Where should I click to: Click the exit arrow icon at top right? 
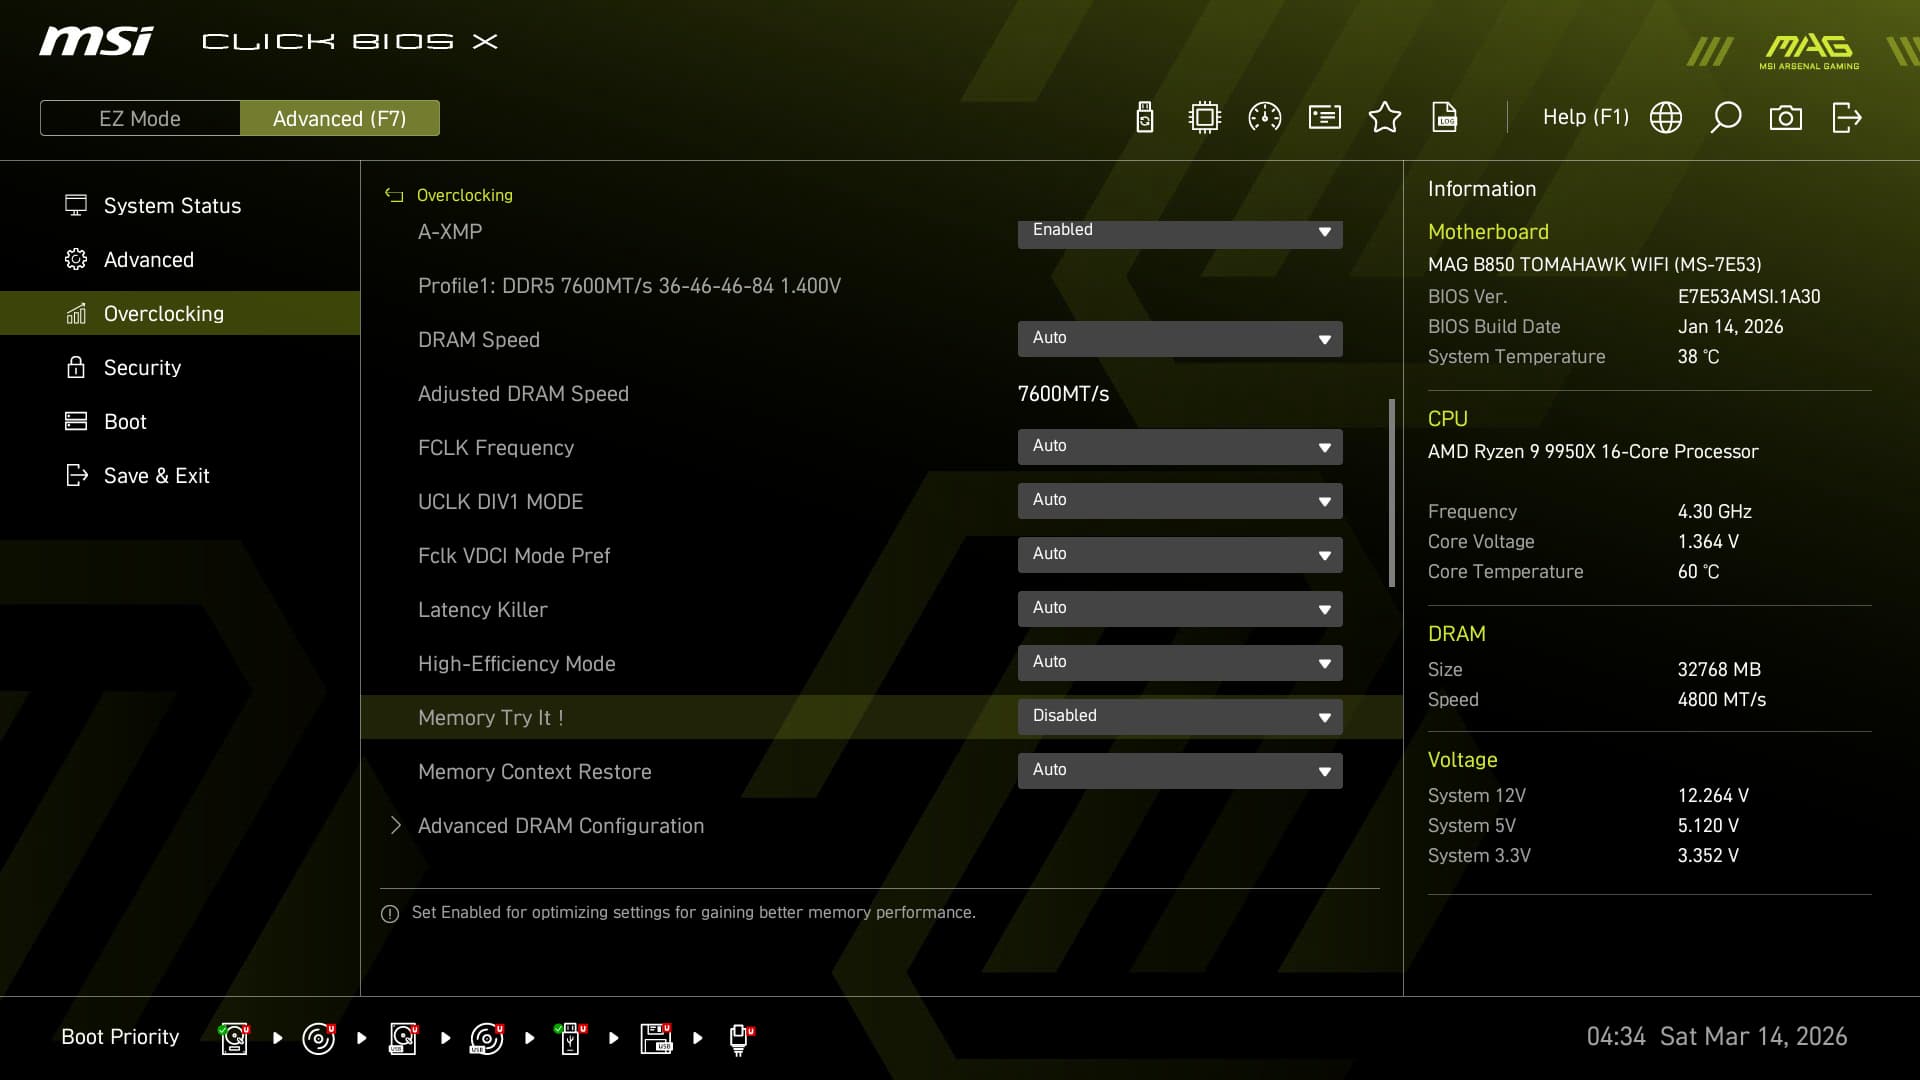pyautogui.click(x=1846, y=118)
